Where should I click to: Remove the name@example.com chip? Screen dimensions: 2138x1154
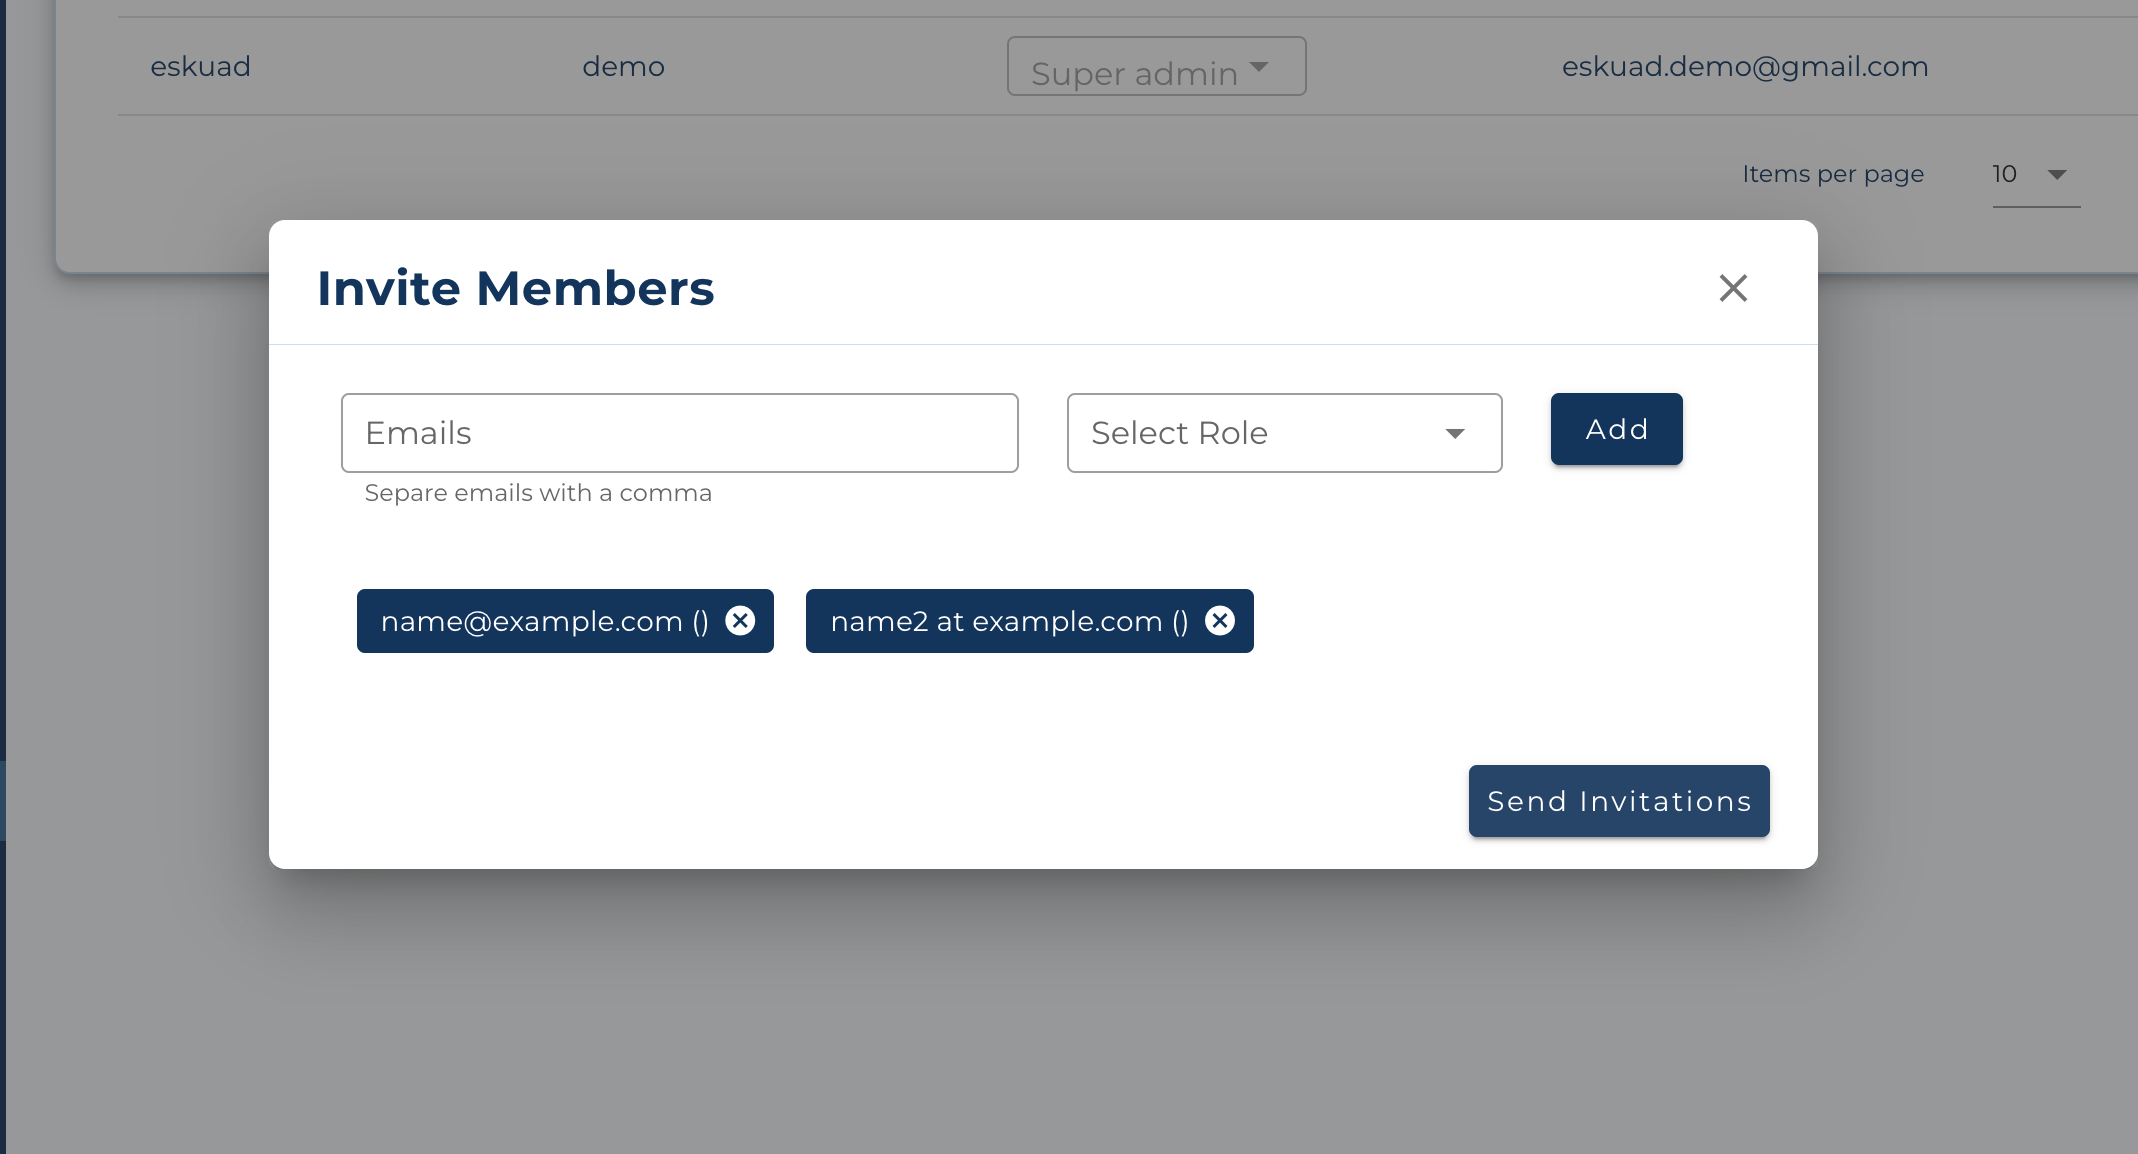coord(740,621)
